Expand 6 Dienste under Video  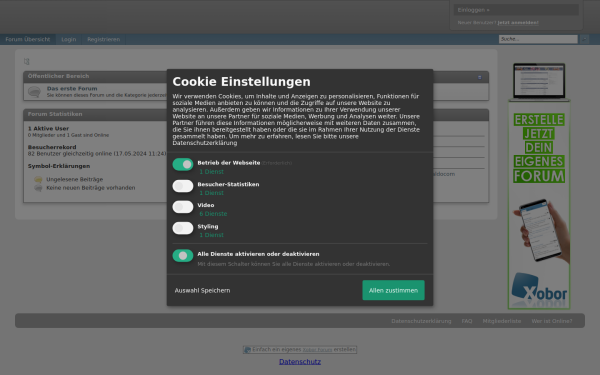tap(213, 214)
